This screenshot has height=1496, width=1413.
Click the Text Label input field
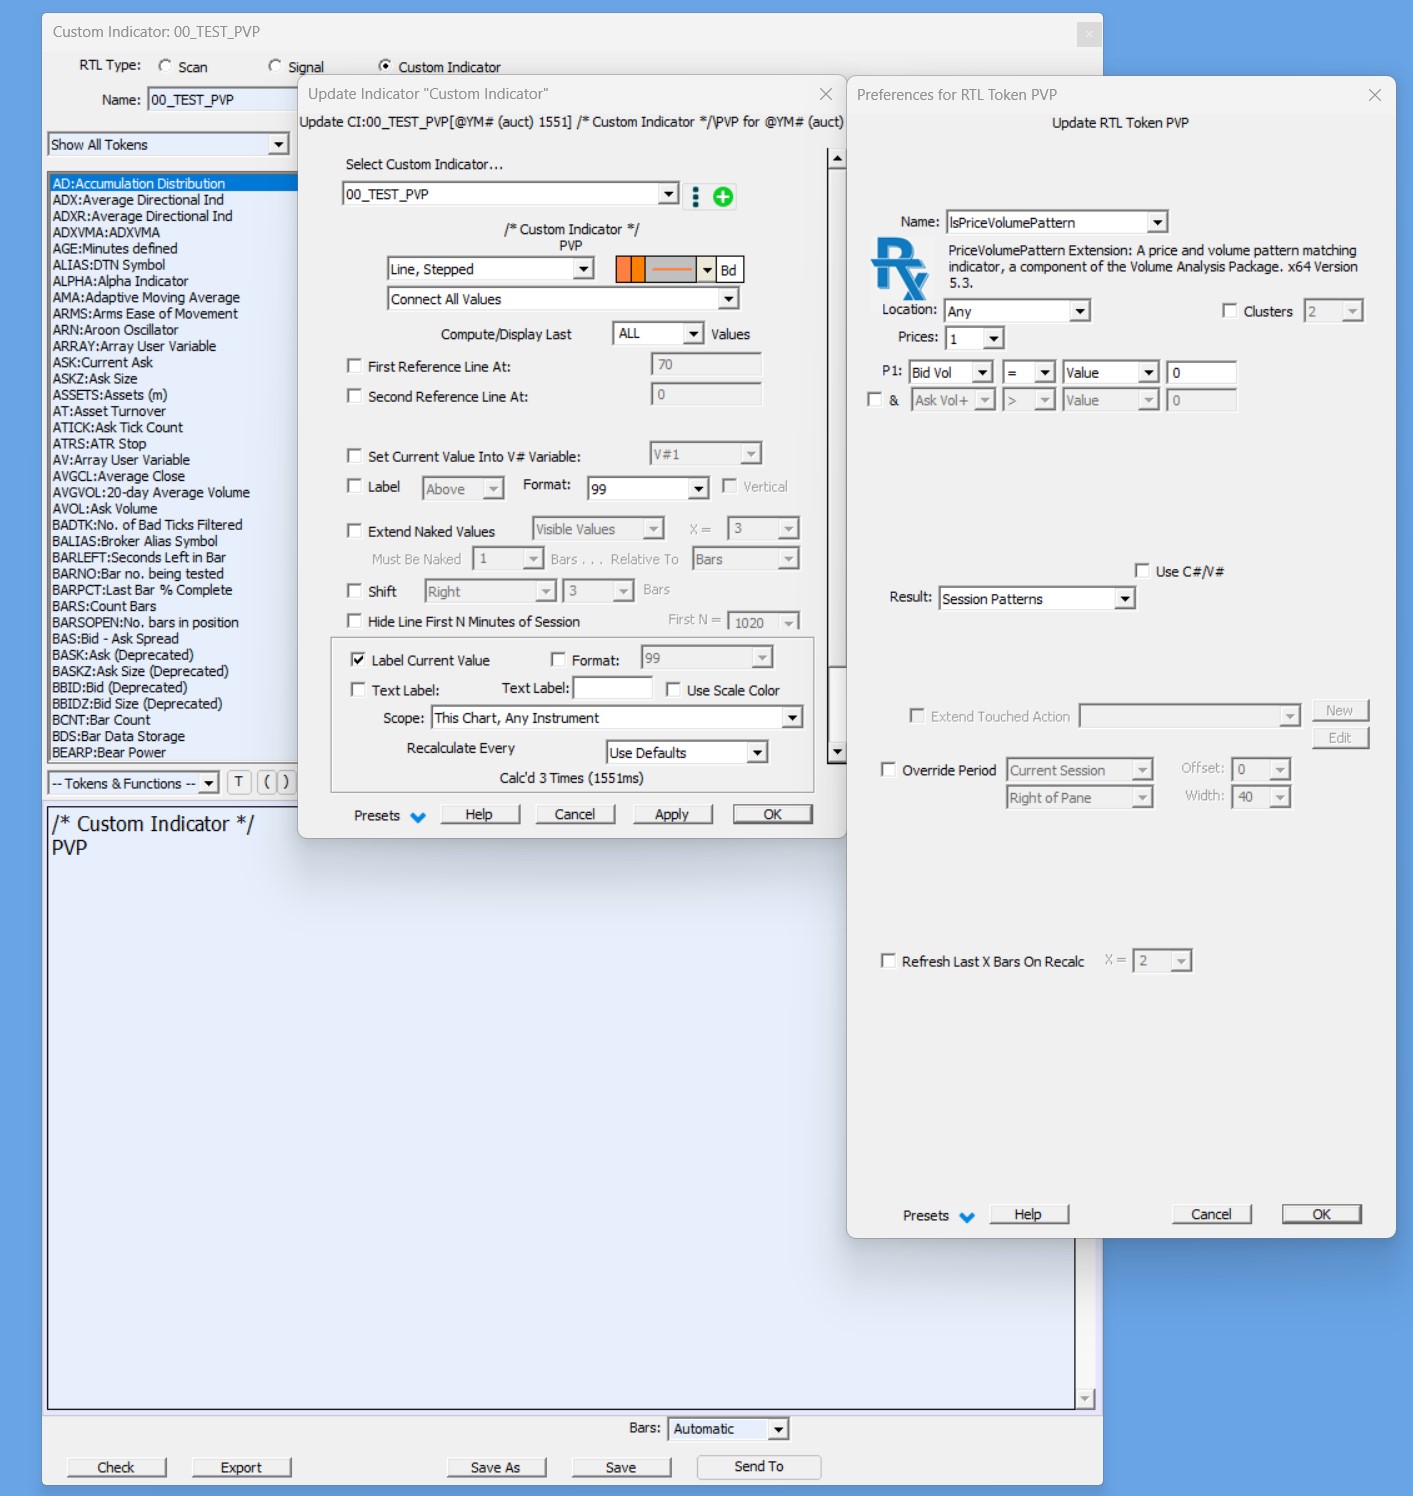pyautogui.click(x=612, y=689)
